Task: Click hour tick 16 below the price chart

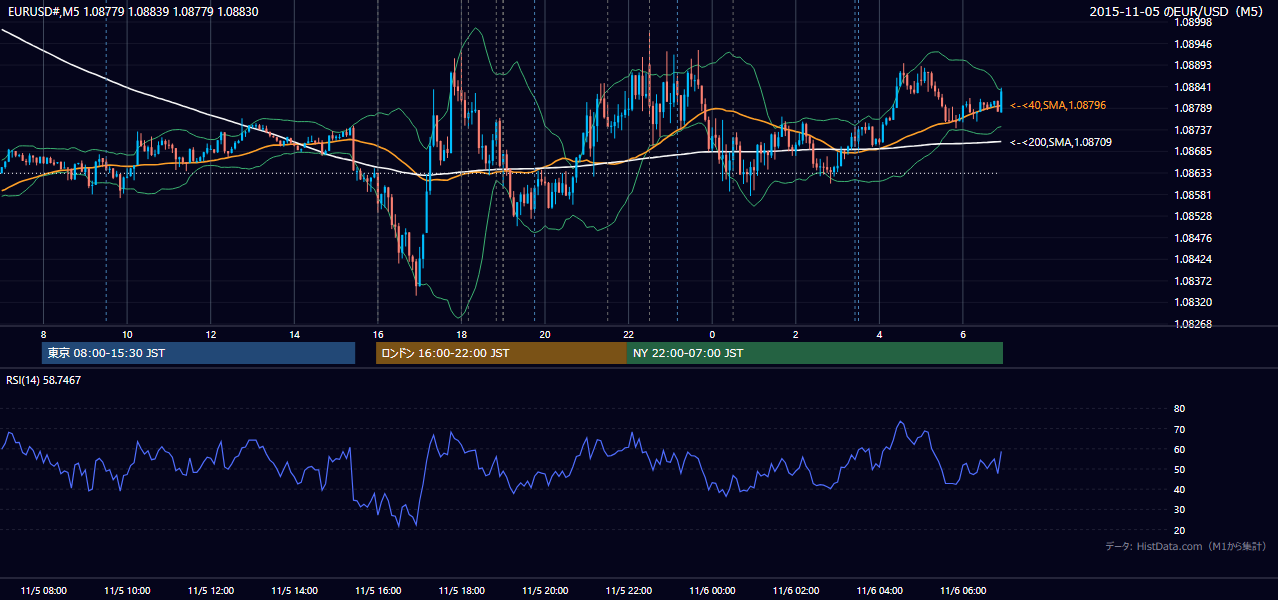Action: point(378,334)
